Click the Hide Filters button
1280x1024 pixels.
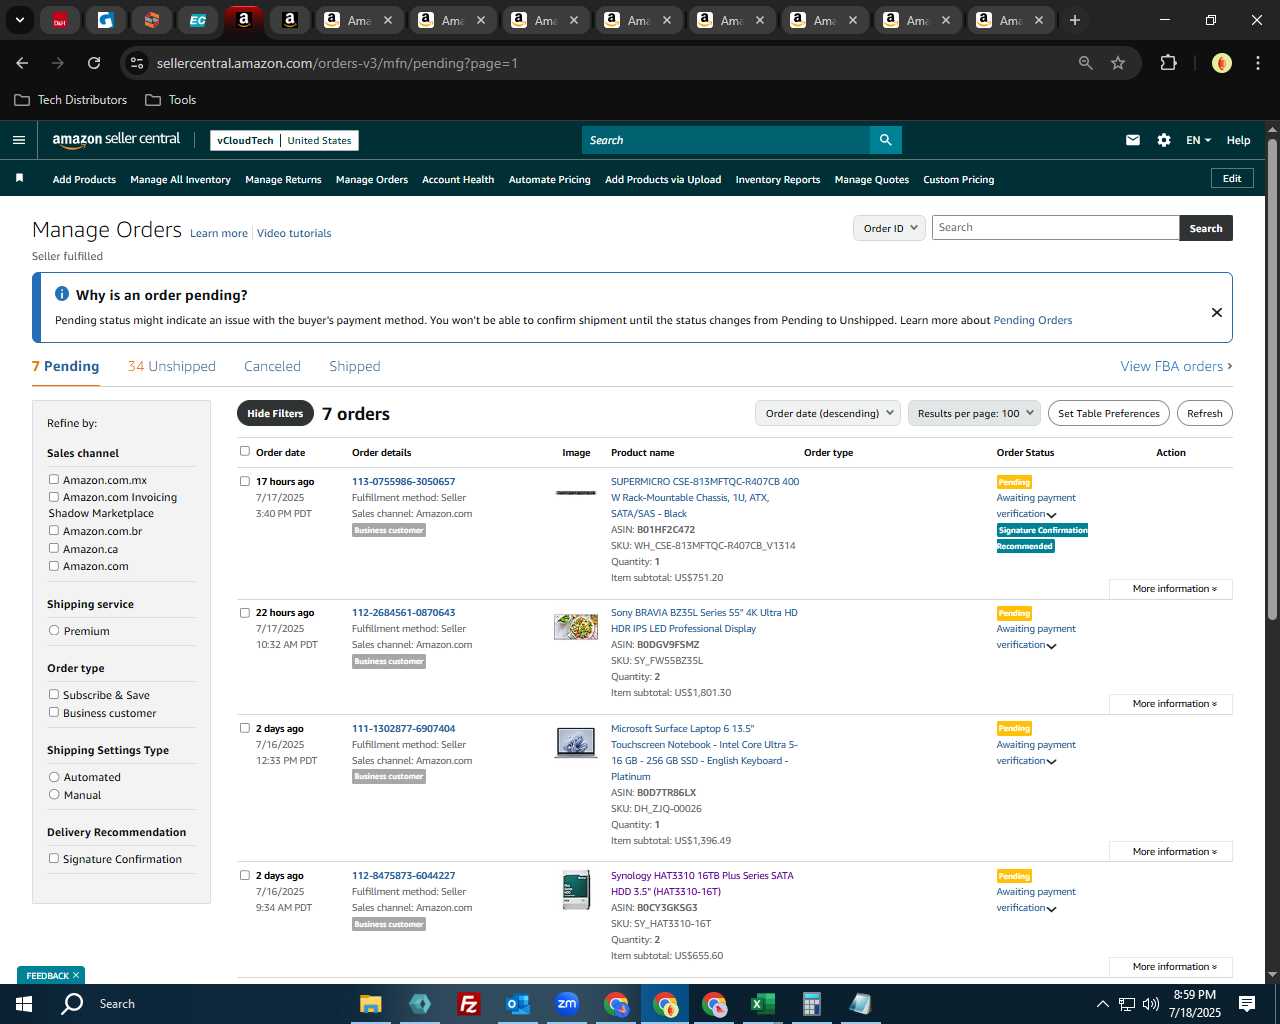tap(275, 413)
